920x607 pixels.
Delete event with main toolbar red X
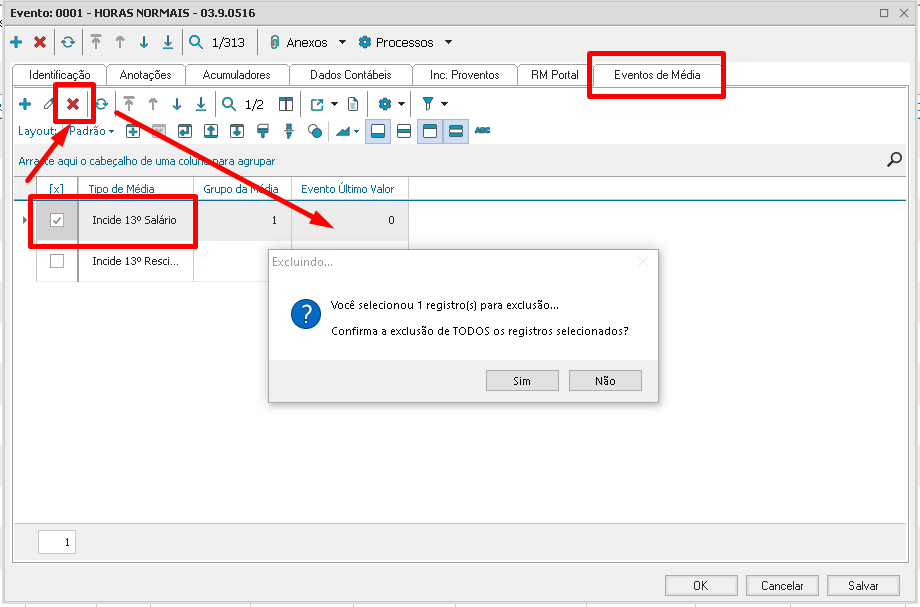coord(40,42)
